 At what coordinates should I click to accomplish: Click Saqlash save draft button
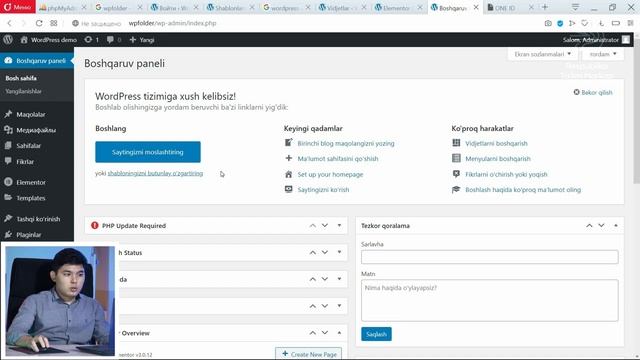click(x=376, y=334)
